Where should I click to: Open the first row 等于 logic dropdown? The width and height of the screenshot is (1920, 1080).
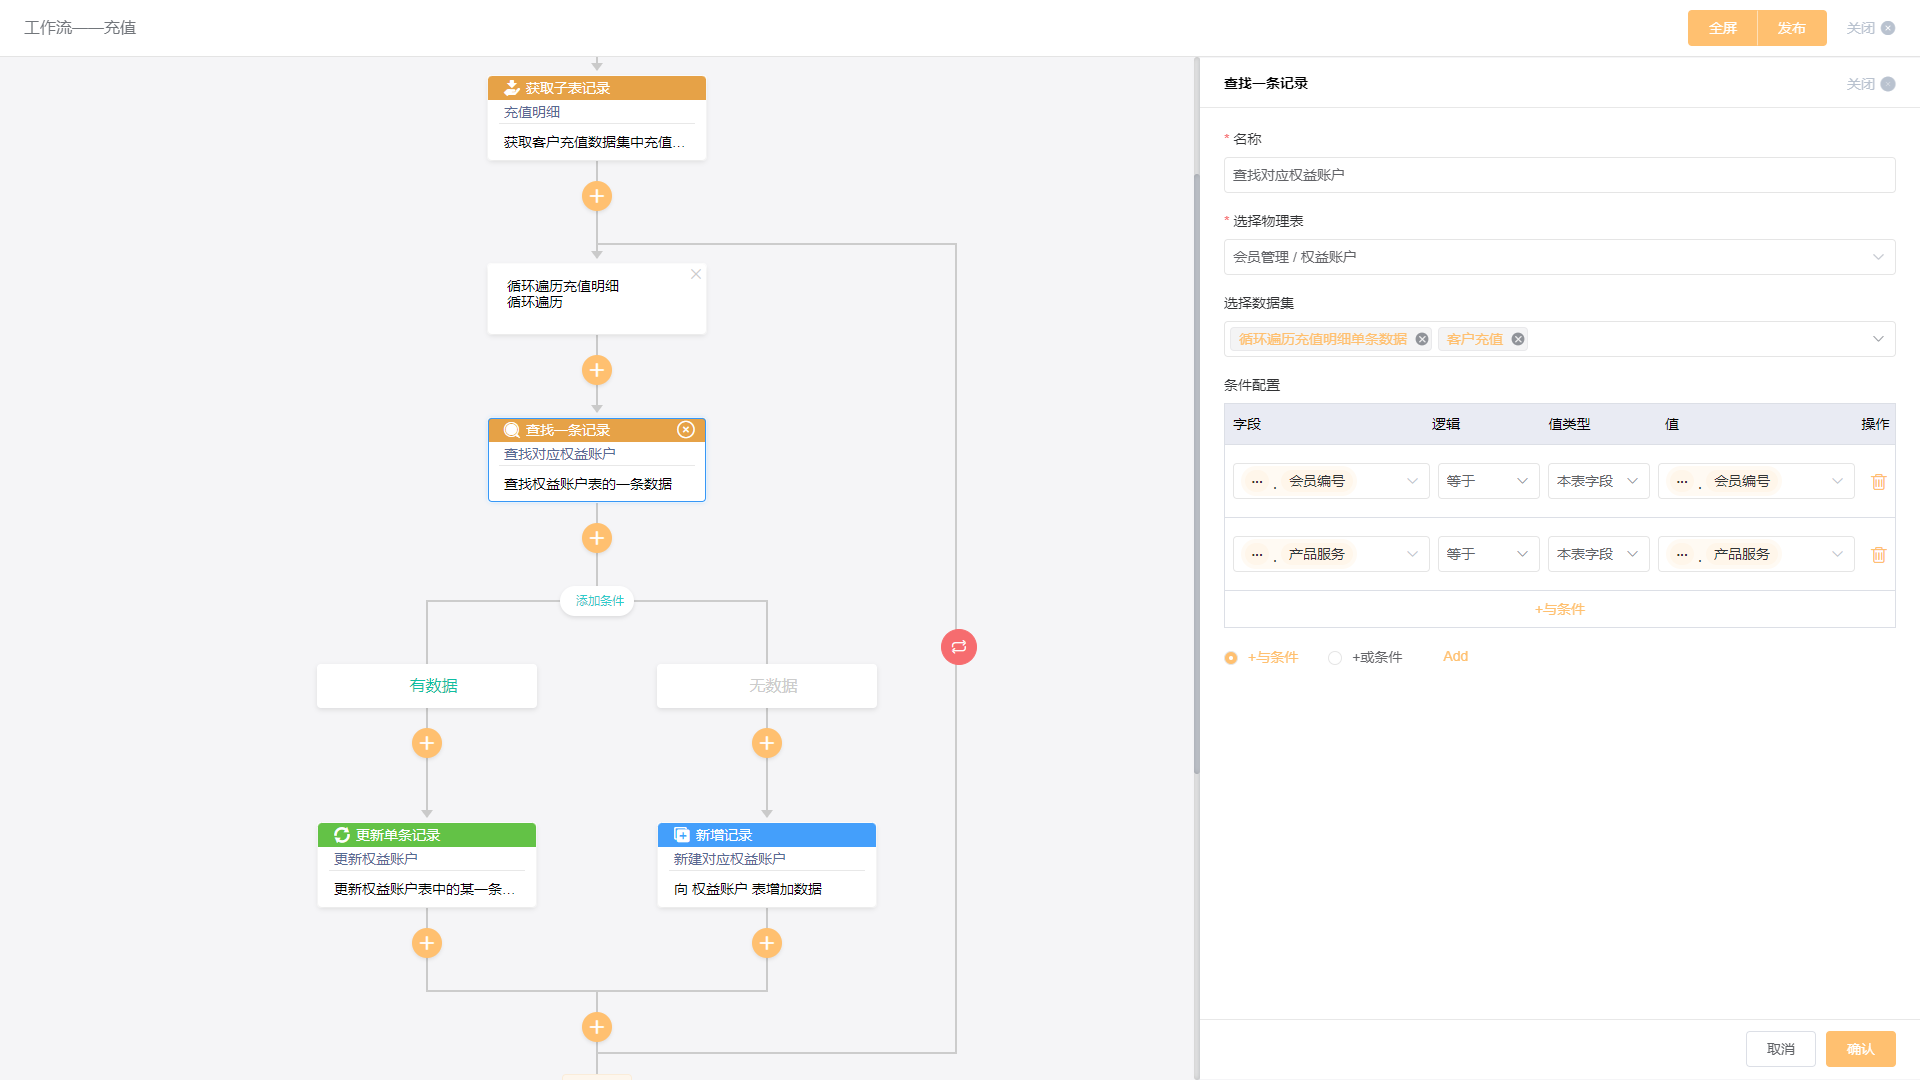tap(1487, 481)
